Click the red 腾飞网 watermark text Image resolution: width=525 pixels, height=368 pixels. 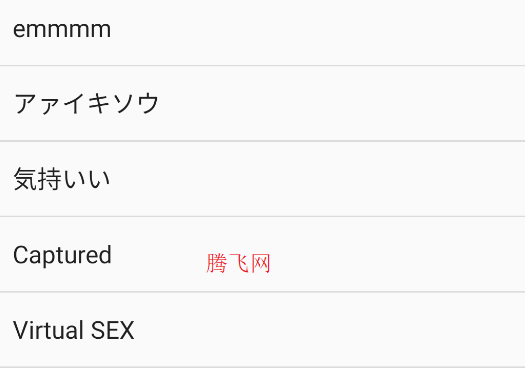click(238, 263)
